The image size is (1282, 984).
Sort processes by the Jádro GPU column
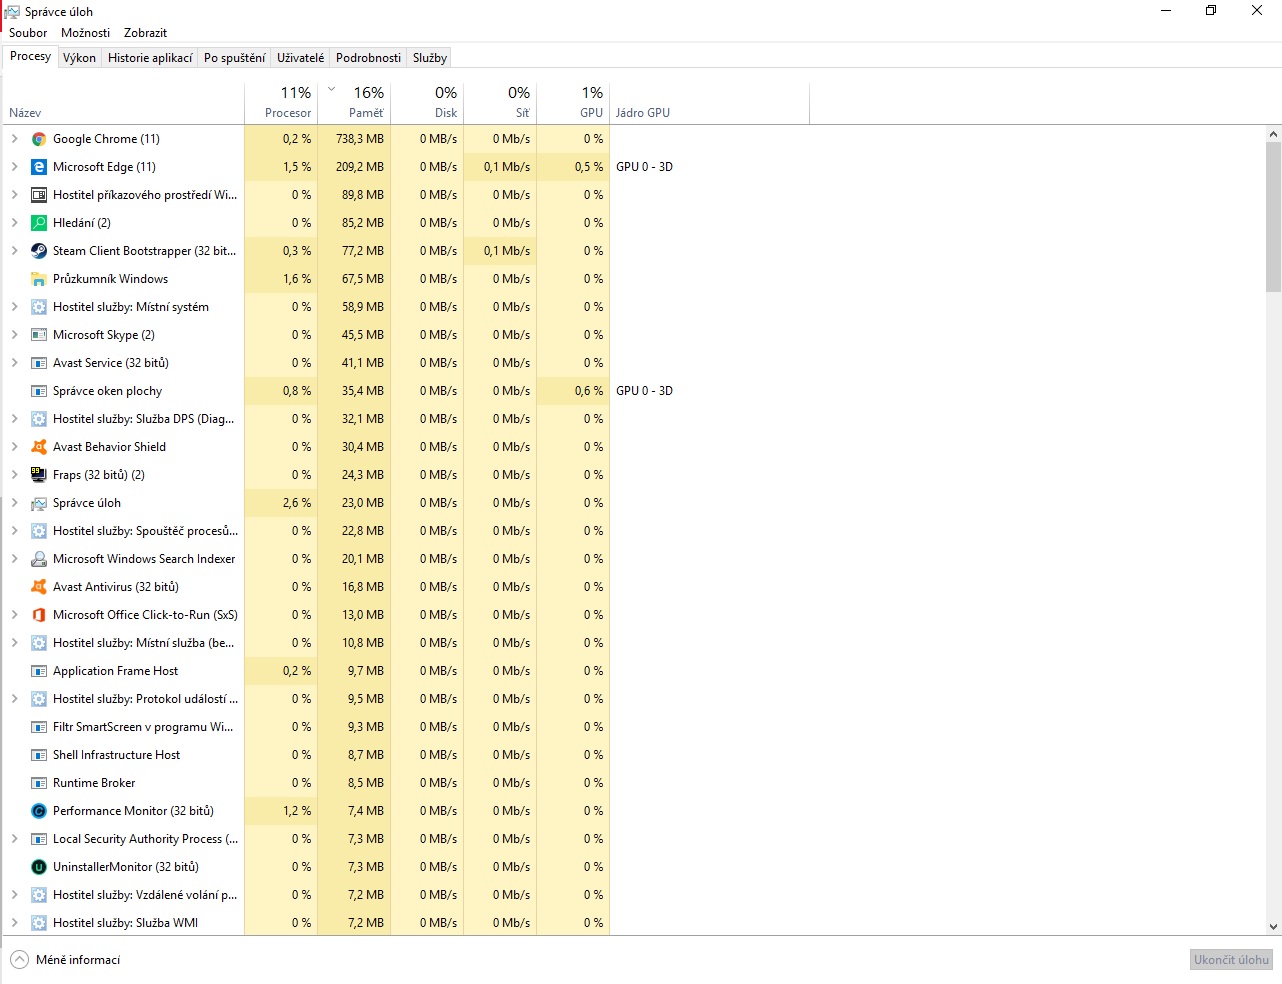click(709, 104)
